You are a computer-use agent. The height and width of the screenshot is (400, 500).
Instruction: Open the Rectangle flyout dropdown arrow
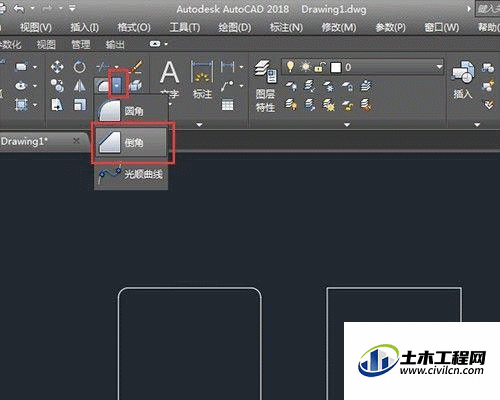[x=35, y=67]
